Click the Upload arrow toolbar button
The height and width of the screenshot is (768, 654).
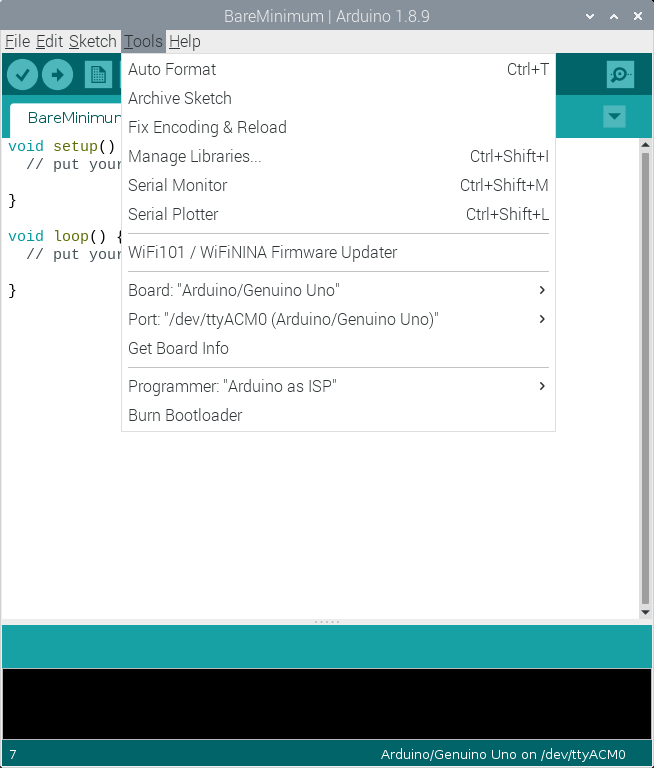58,75
